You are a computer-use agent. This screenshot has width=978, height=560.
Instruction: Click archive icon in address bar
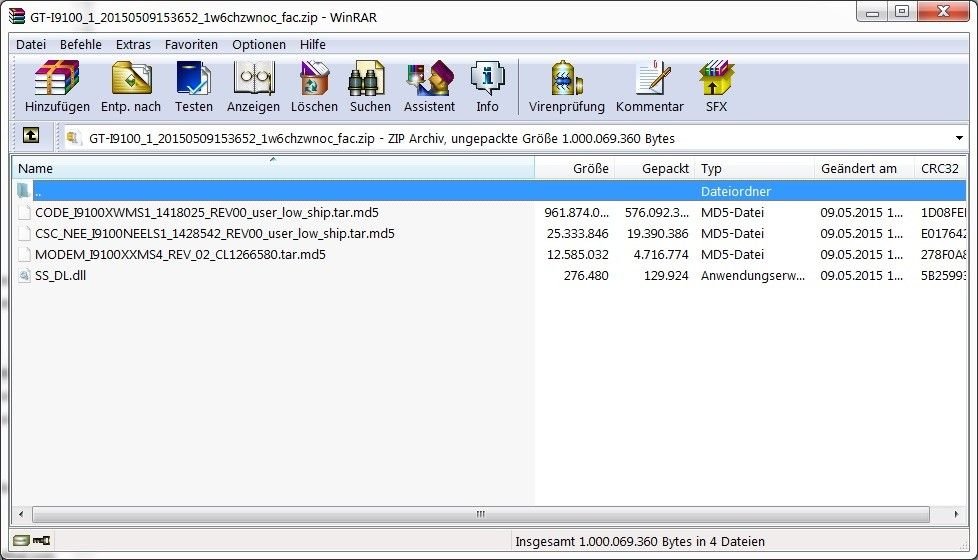pyautogui.click(x=73, y=138)
